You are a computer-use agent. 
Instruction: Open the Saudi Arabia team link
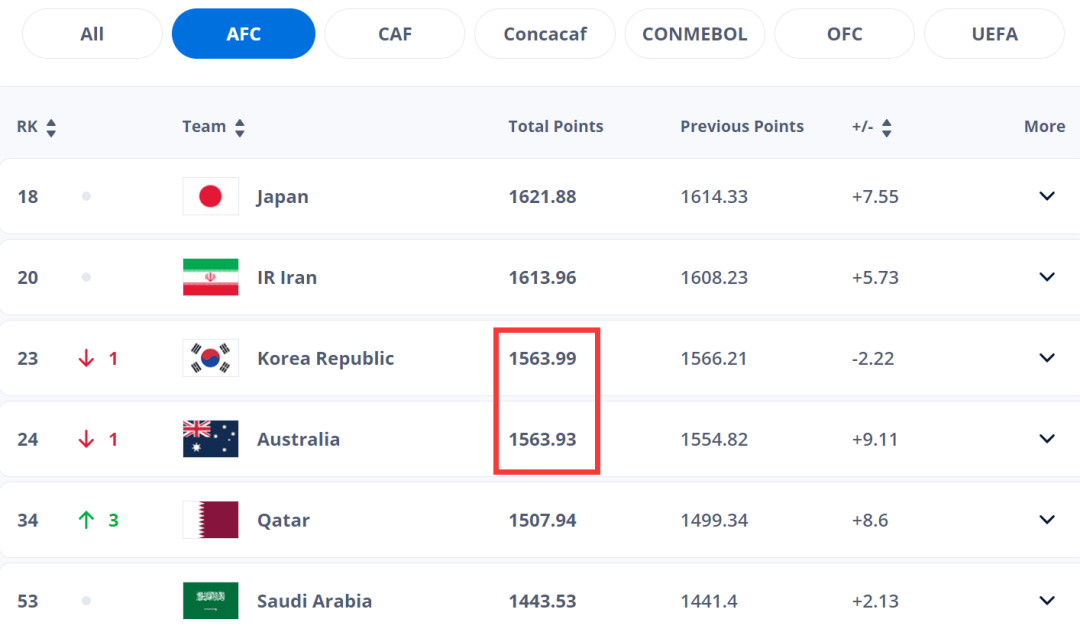coord(314,601)
